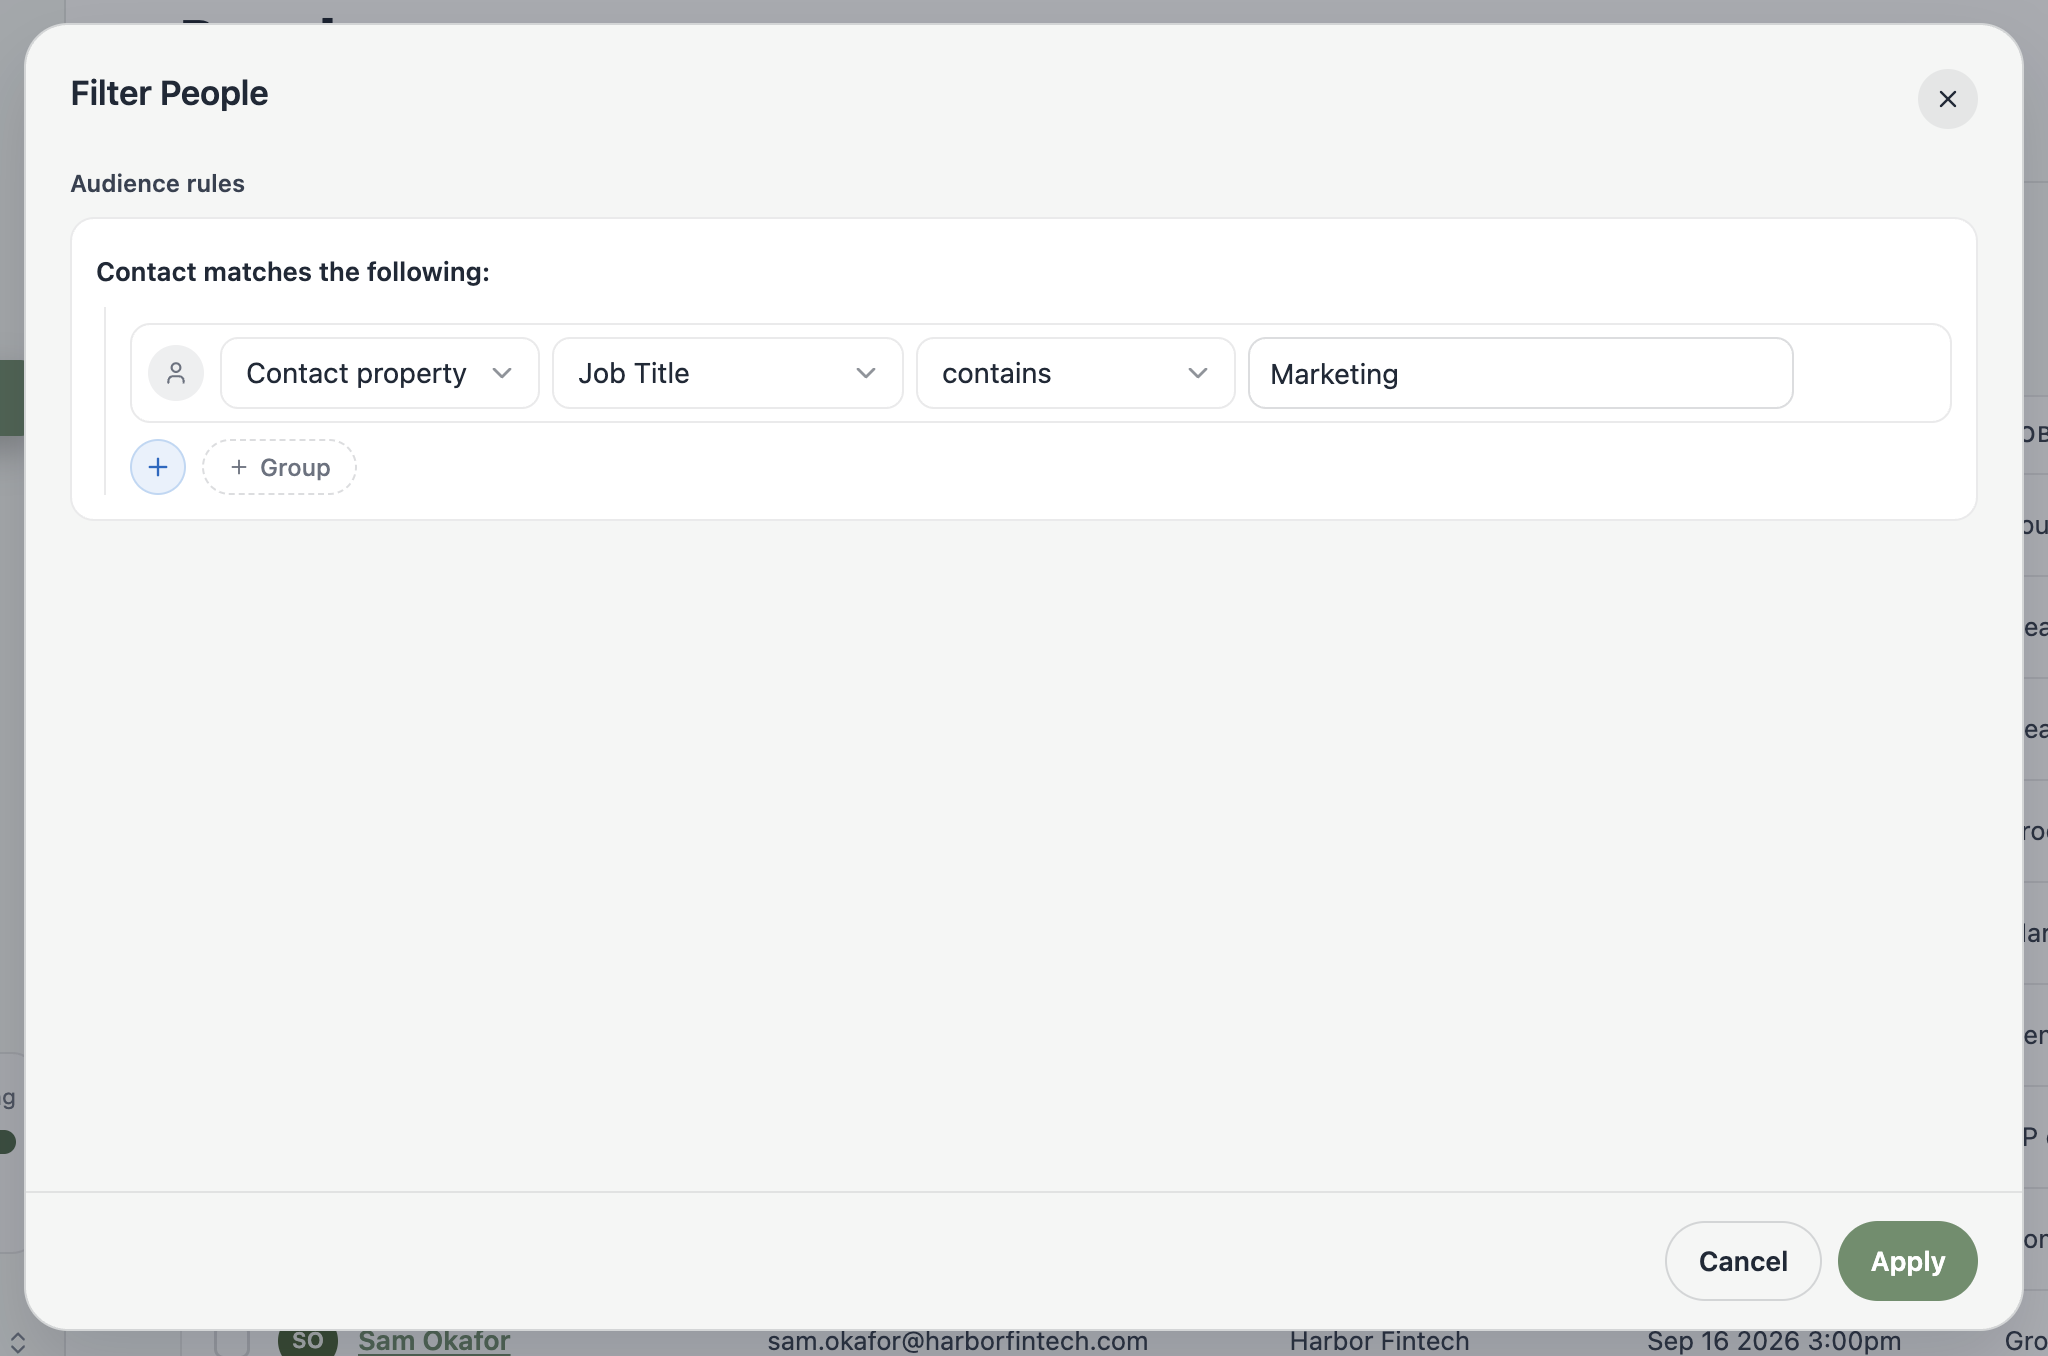Click 'Contact matches the following:' heading
The image size is (2048, 1356).
(x=293, y=272)
